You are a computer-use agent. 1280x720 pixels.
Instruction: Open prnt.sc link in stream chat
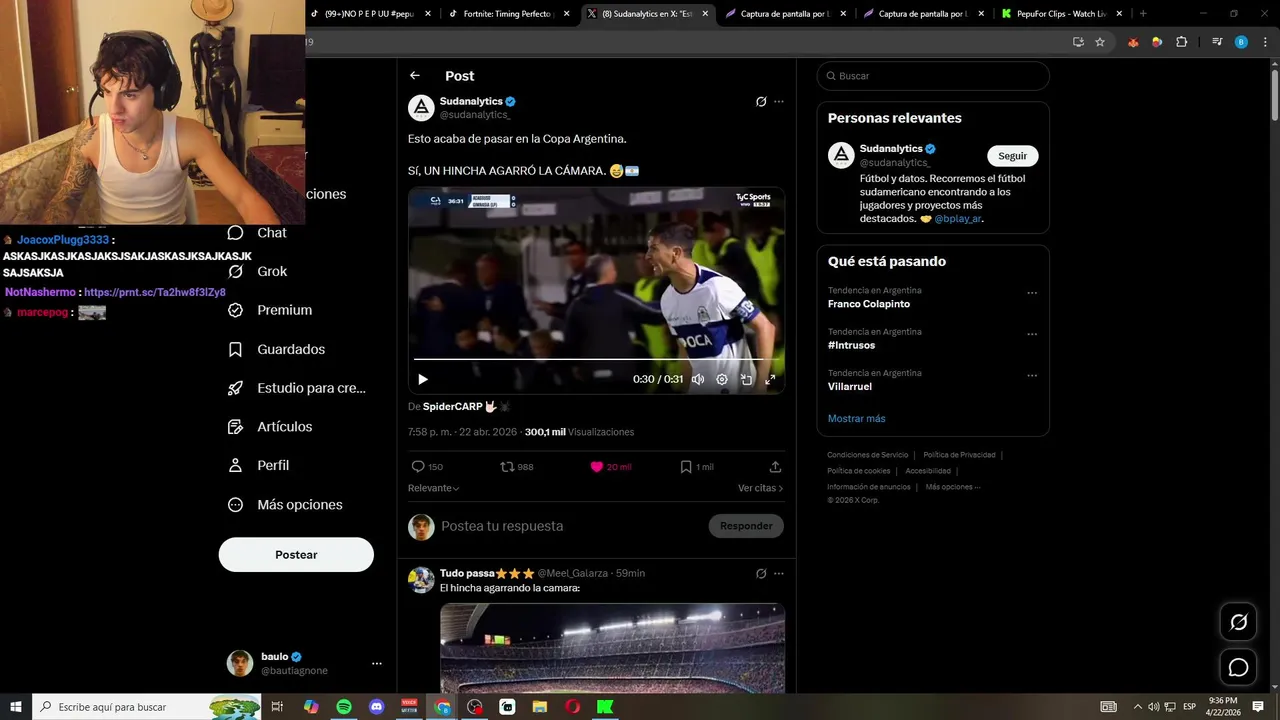(155, 293)
